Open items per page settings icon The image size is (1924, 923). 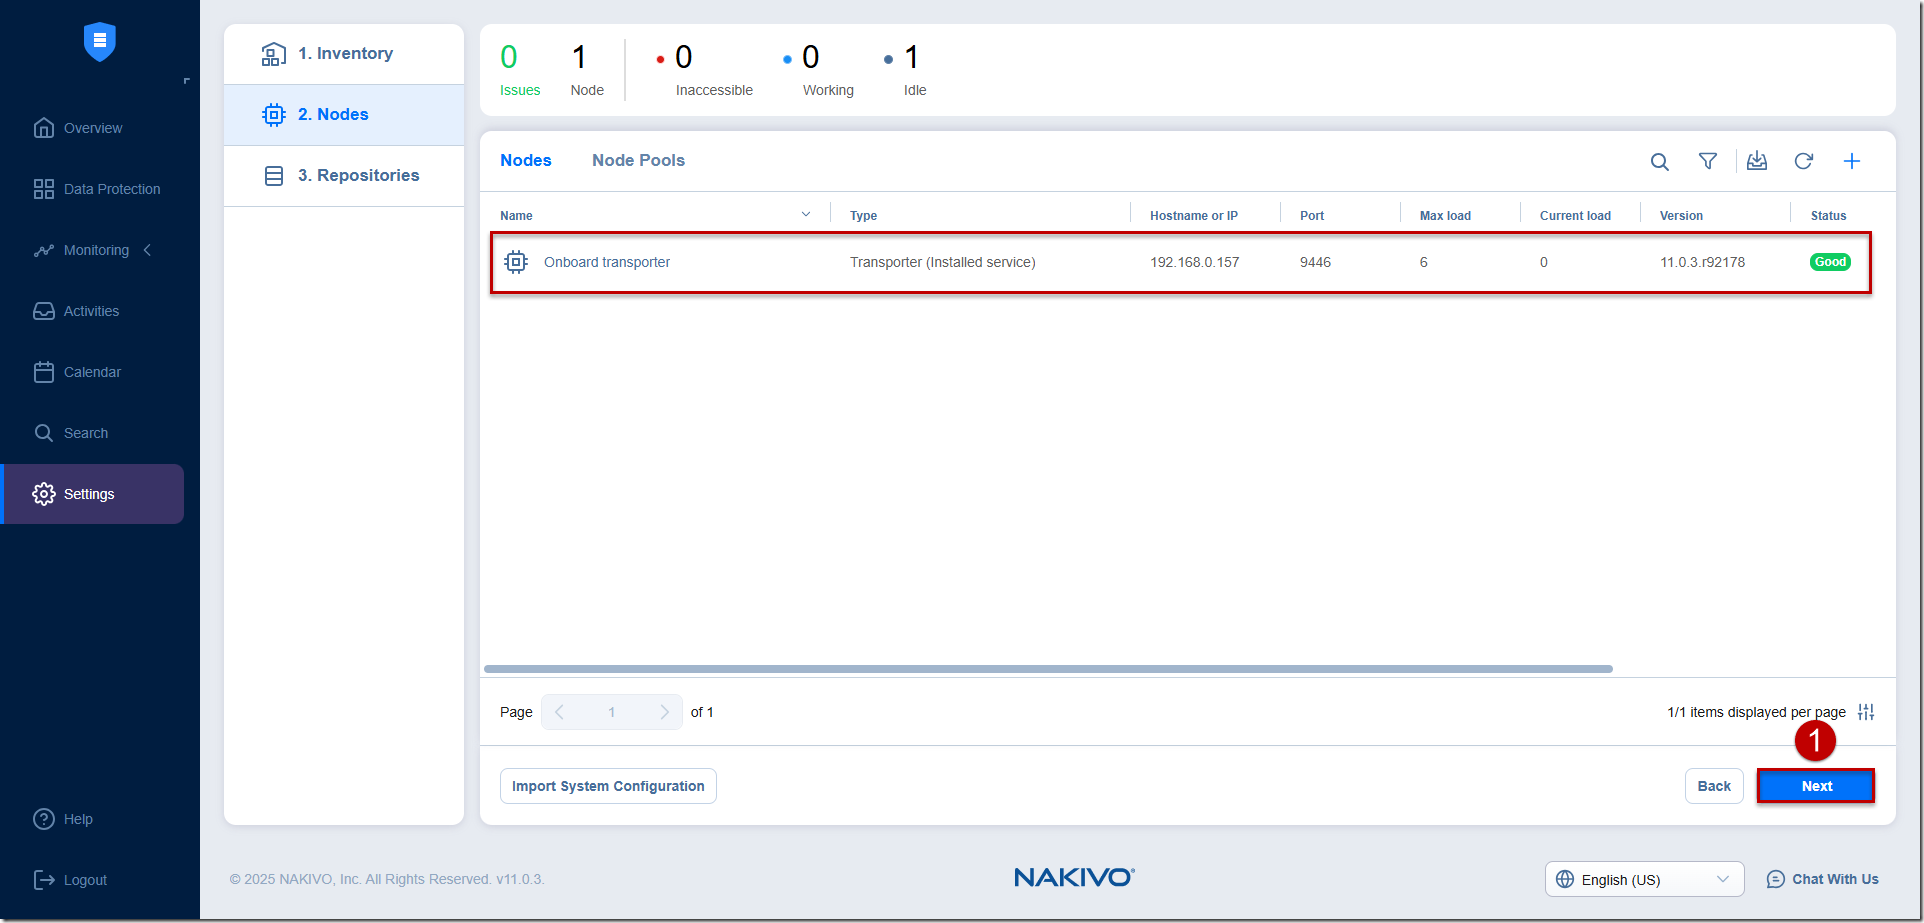point(1866,712)
